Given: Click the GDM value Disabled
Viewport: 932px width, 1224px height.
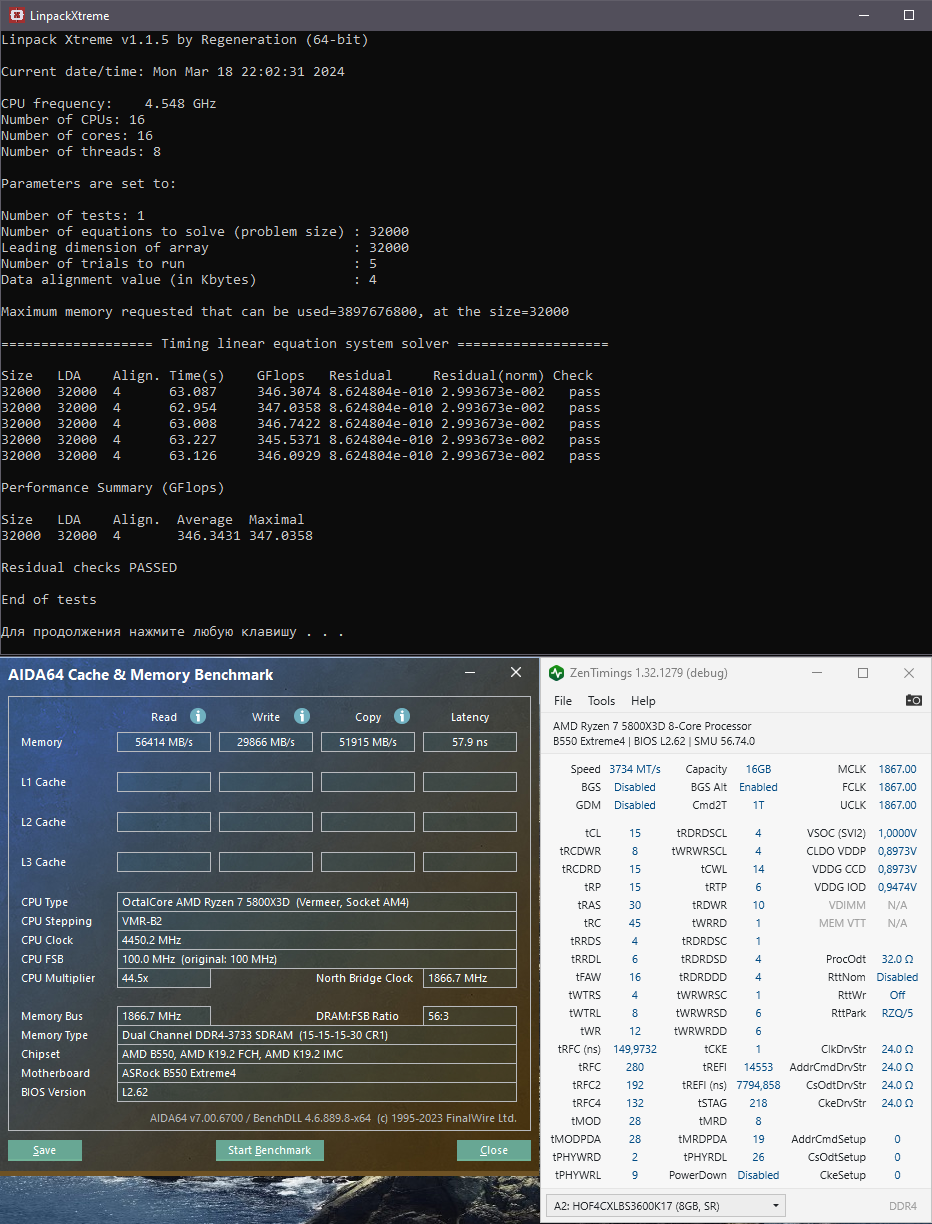Looking at the screenshot, I should coord(635,805).
